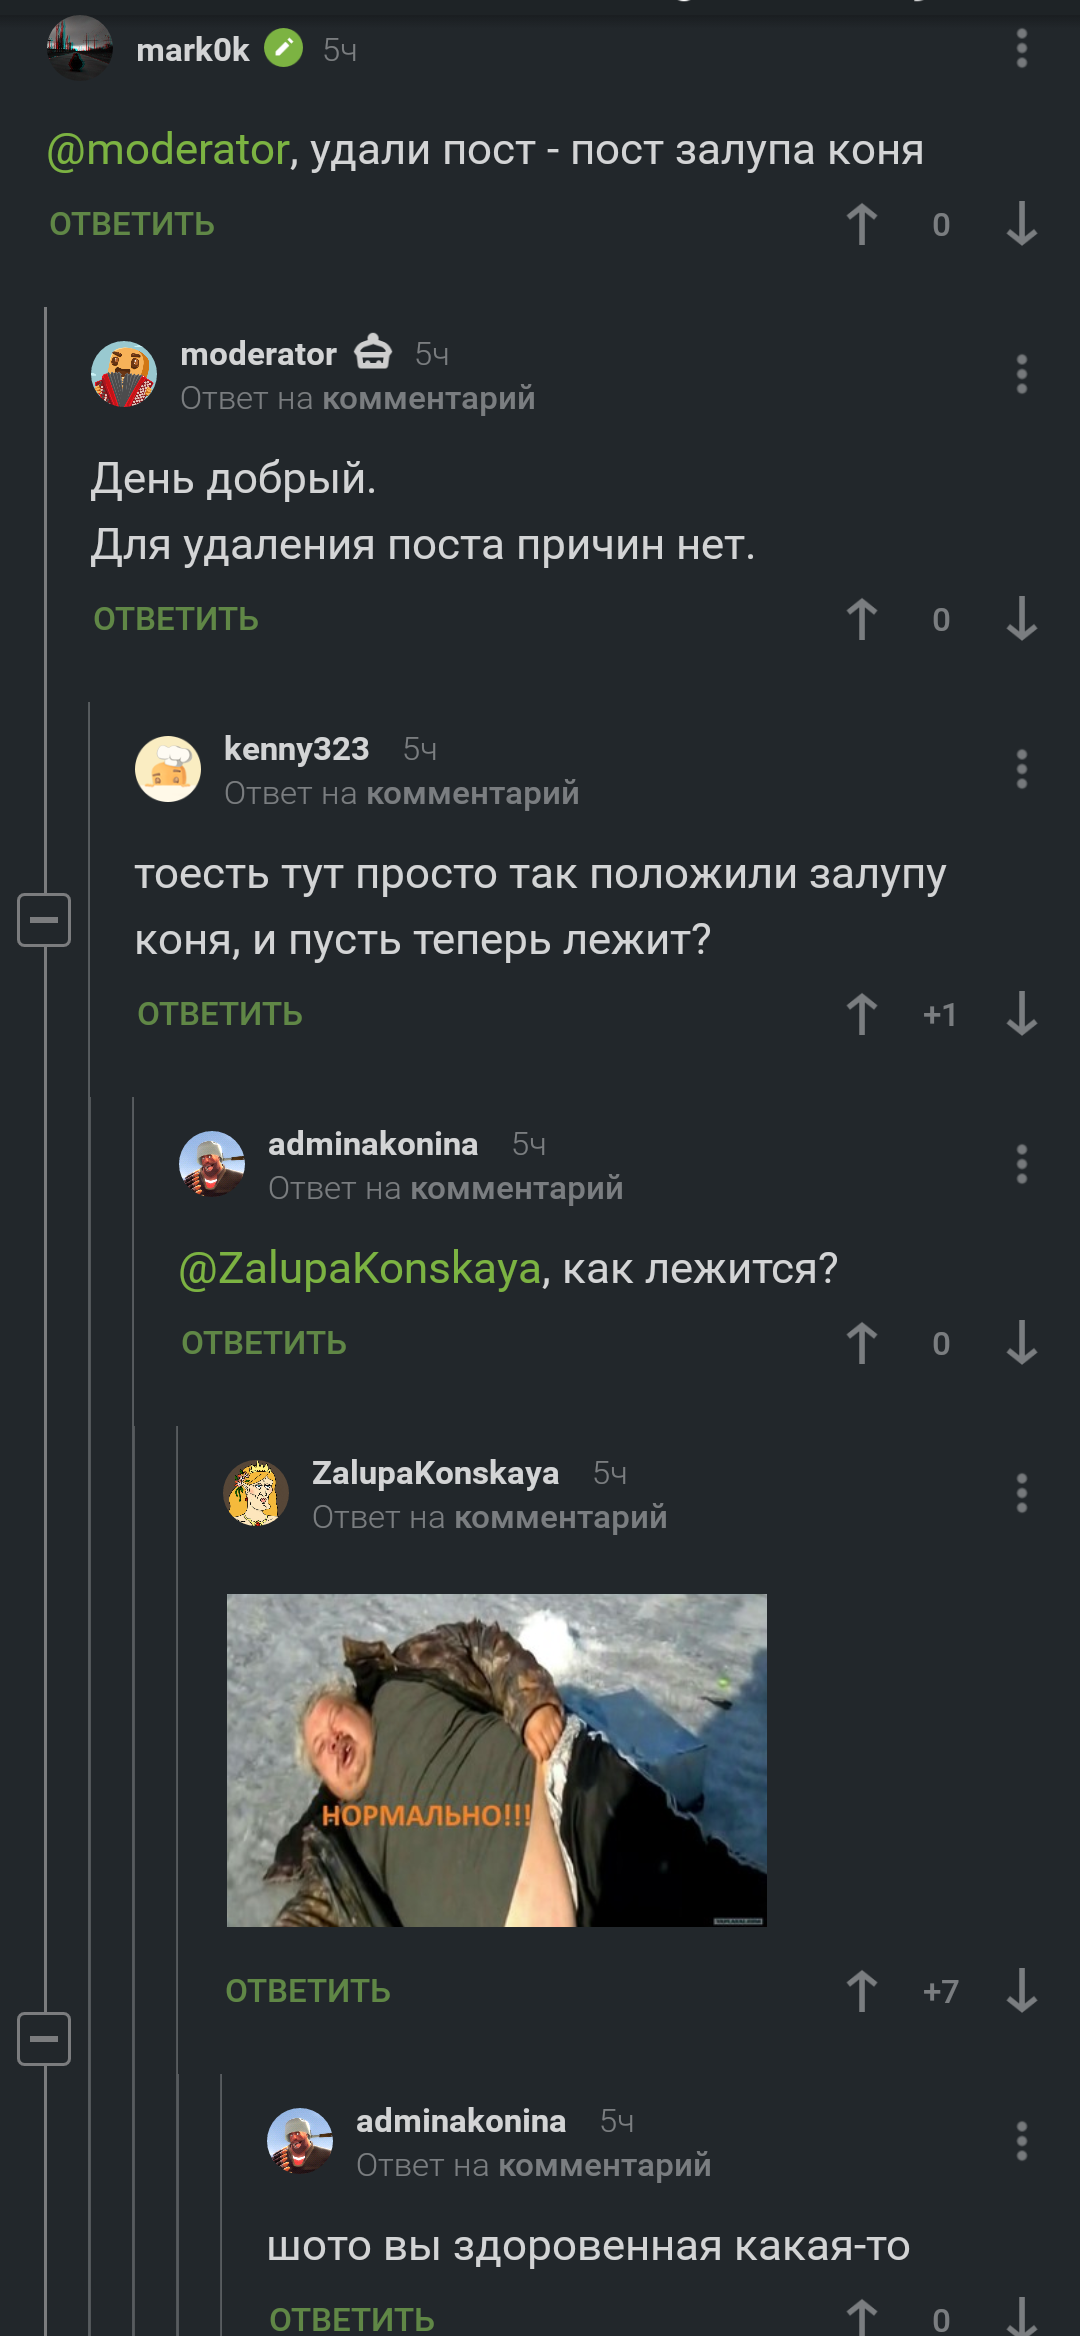Screen dimensions: 1080x2336
Task: Reply to kenny323 using ОТВЕТИТЬ
Action: coord(220,1014)
